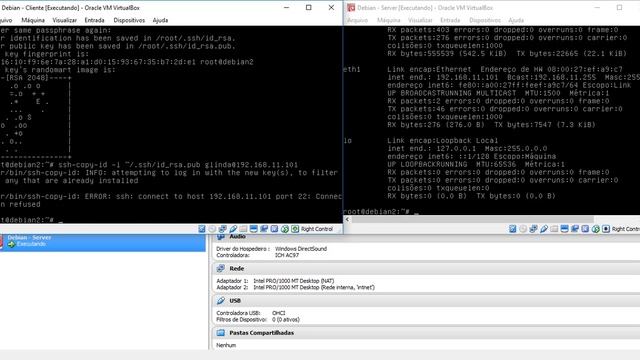This screenshot has height=360, width=640.
Task: Open the USB section header link
Action: pyautogui.click(x=235, y=301)
